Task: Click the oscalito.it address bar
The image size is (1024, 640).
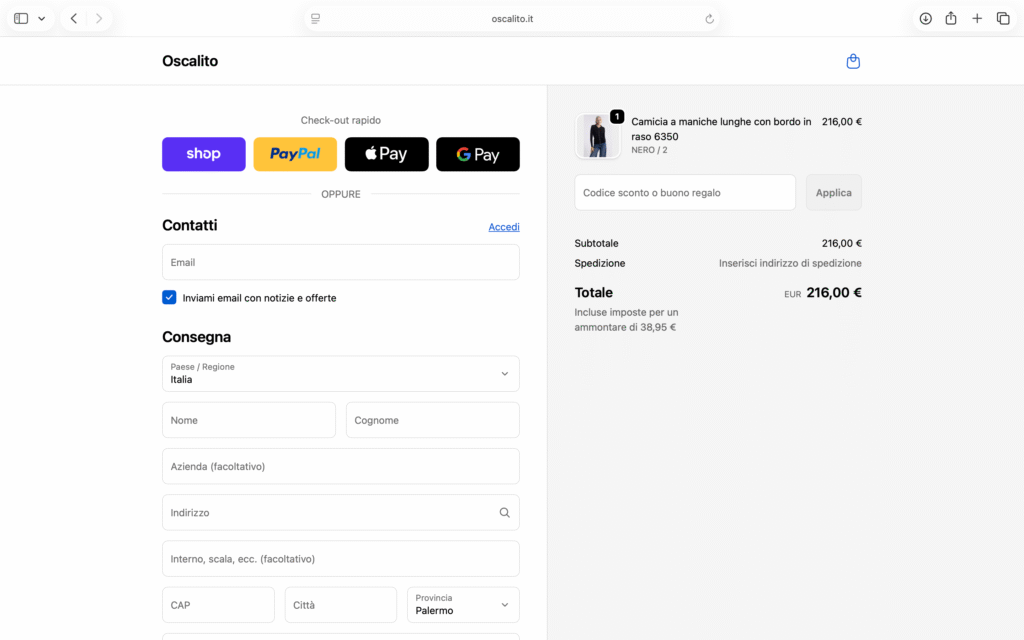Action: coord(512,19)
